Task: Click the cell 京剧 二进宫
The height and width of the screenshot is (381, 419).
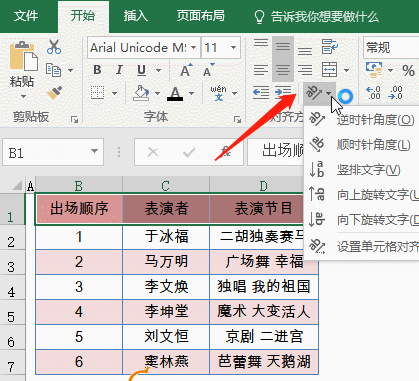Action: pyautogui.click(x=264, y=337)
